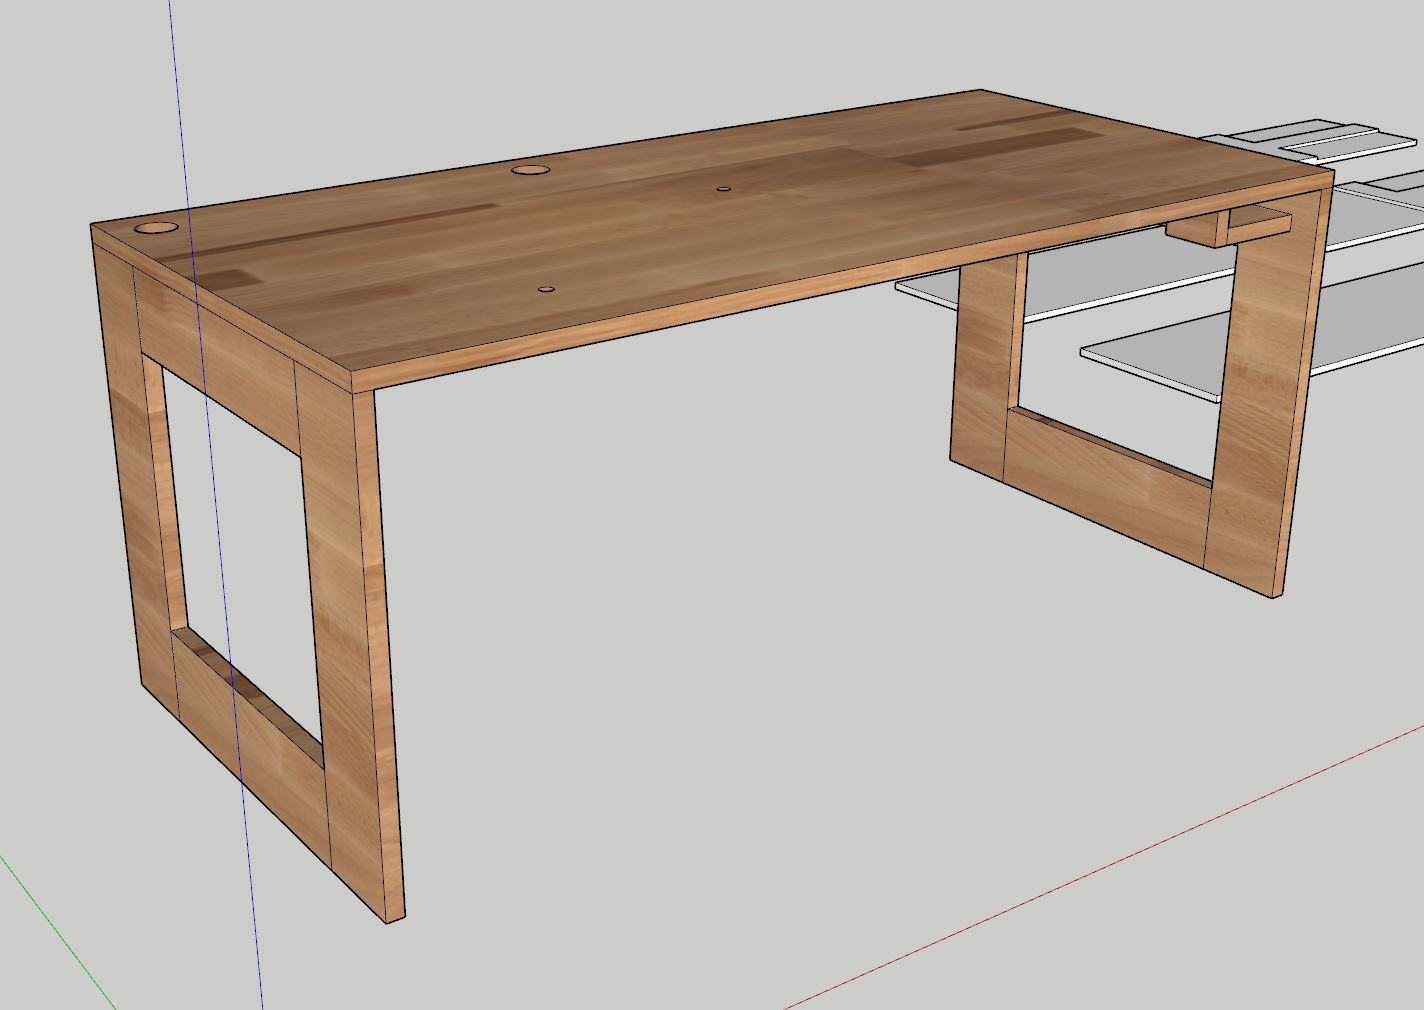This screenshot has height=1010, width=1424.
Task: Select the large round hole at tabletop's left corner
Action: [x=156, y=228]
